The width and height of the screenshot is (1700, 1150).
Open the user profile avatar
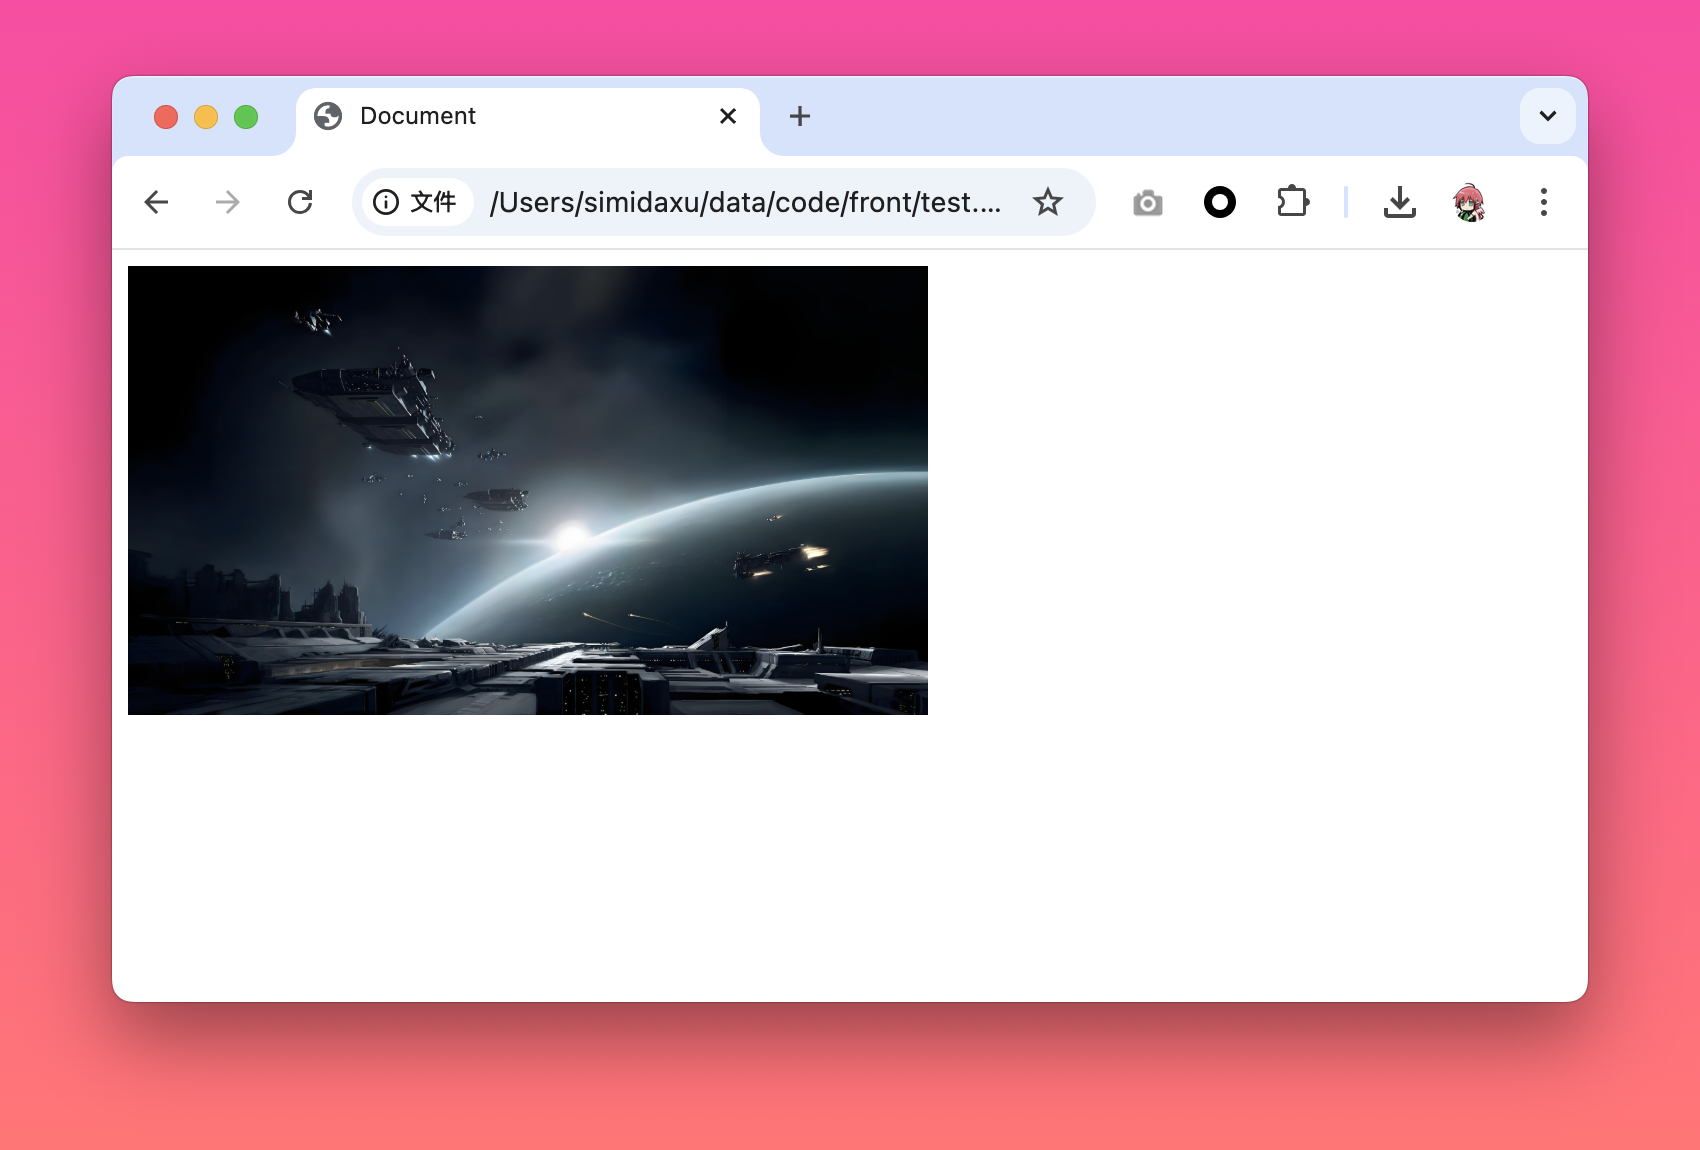click(1469, 202)
